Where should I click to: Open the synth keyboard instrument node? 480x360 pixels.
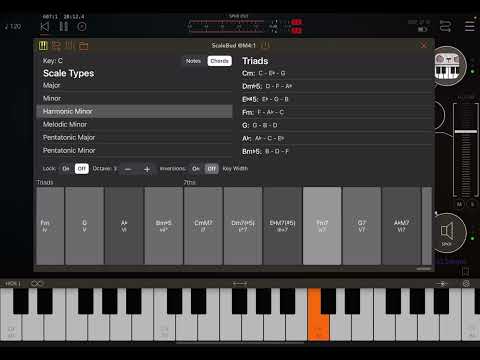pos(448,66)
